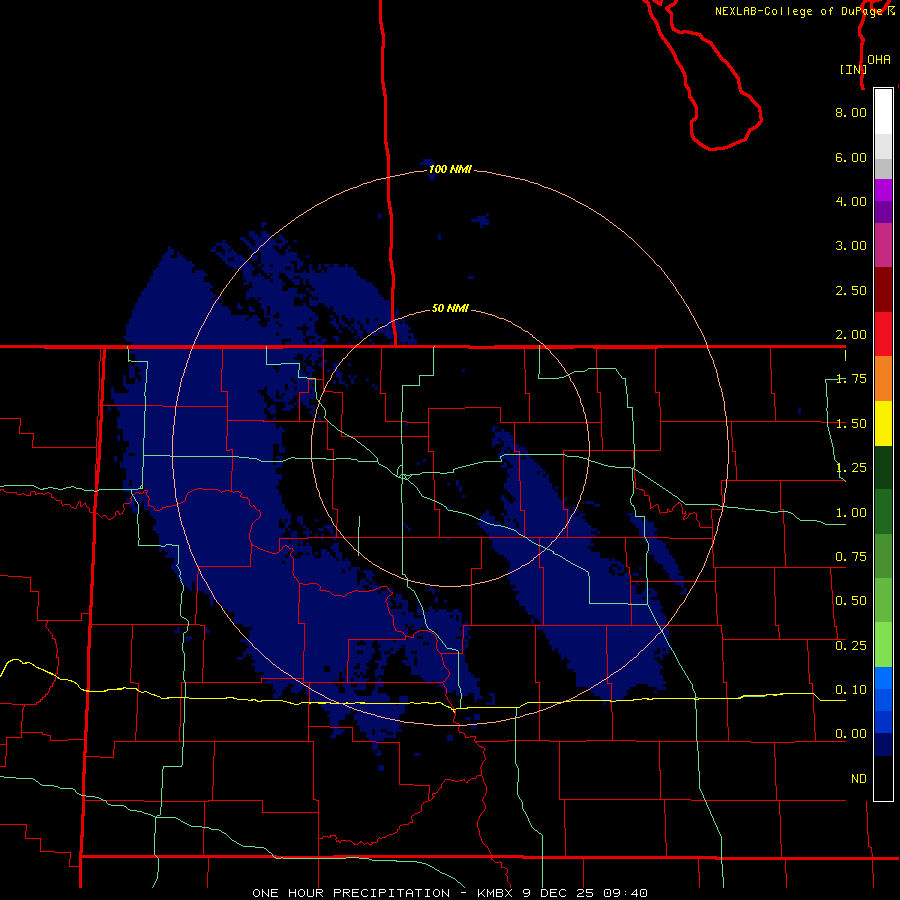
Task: Pick the dark red swatch below 2.50
Action: click(x=883, y=290)
